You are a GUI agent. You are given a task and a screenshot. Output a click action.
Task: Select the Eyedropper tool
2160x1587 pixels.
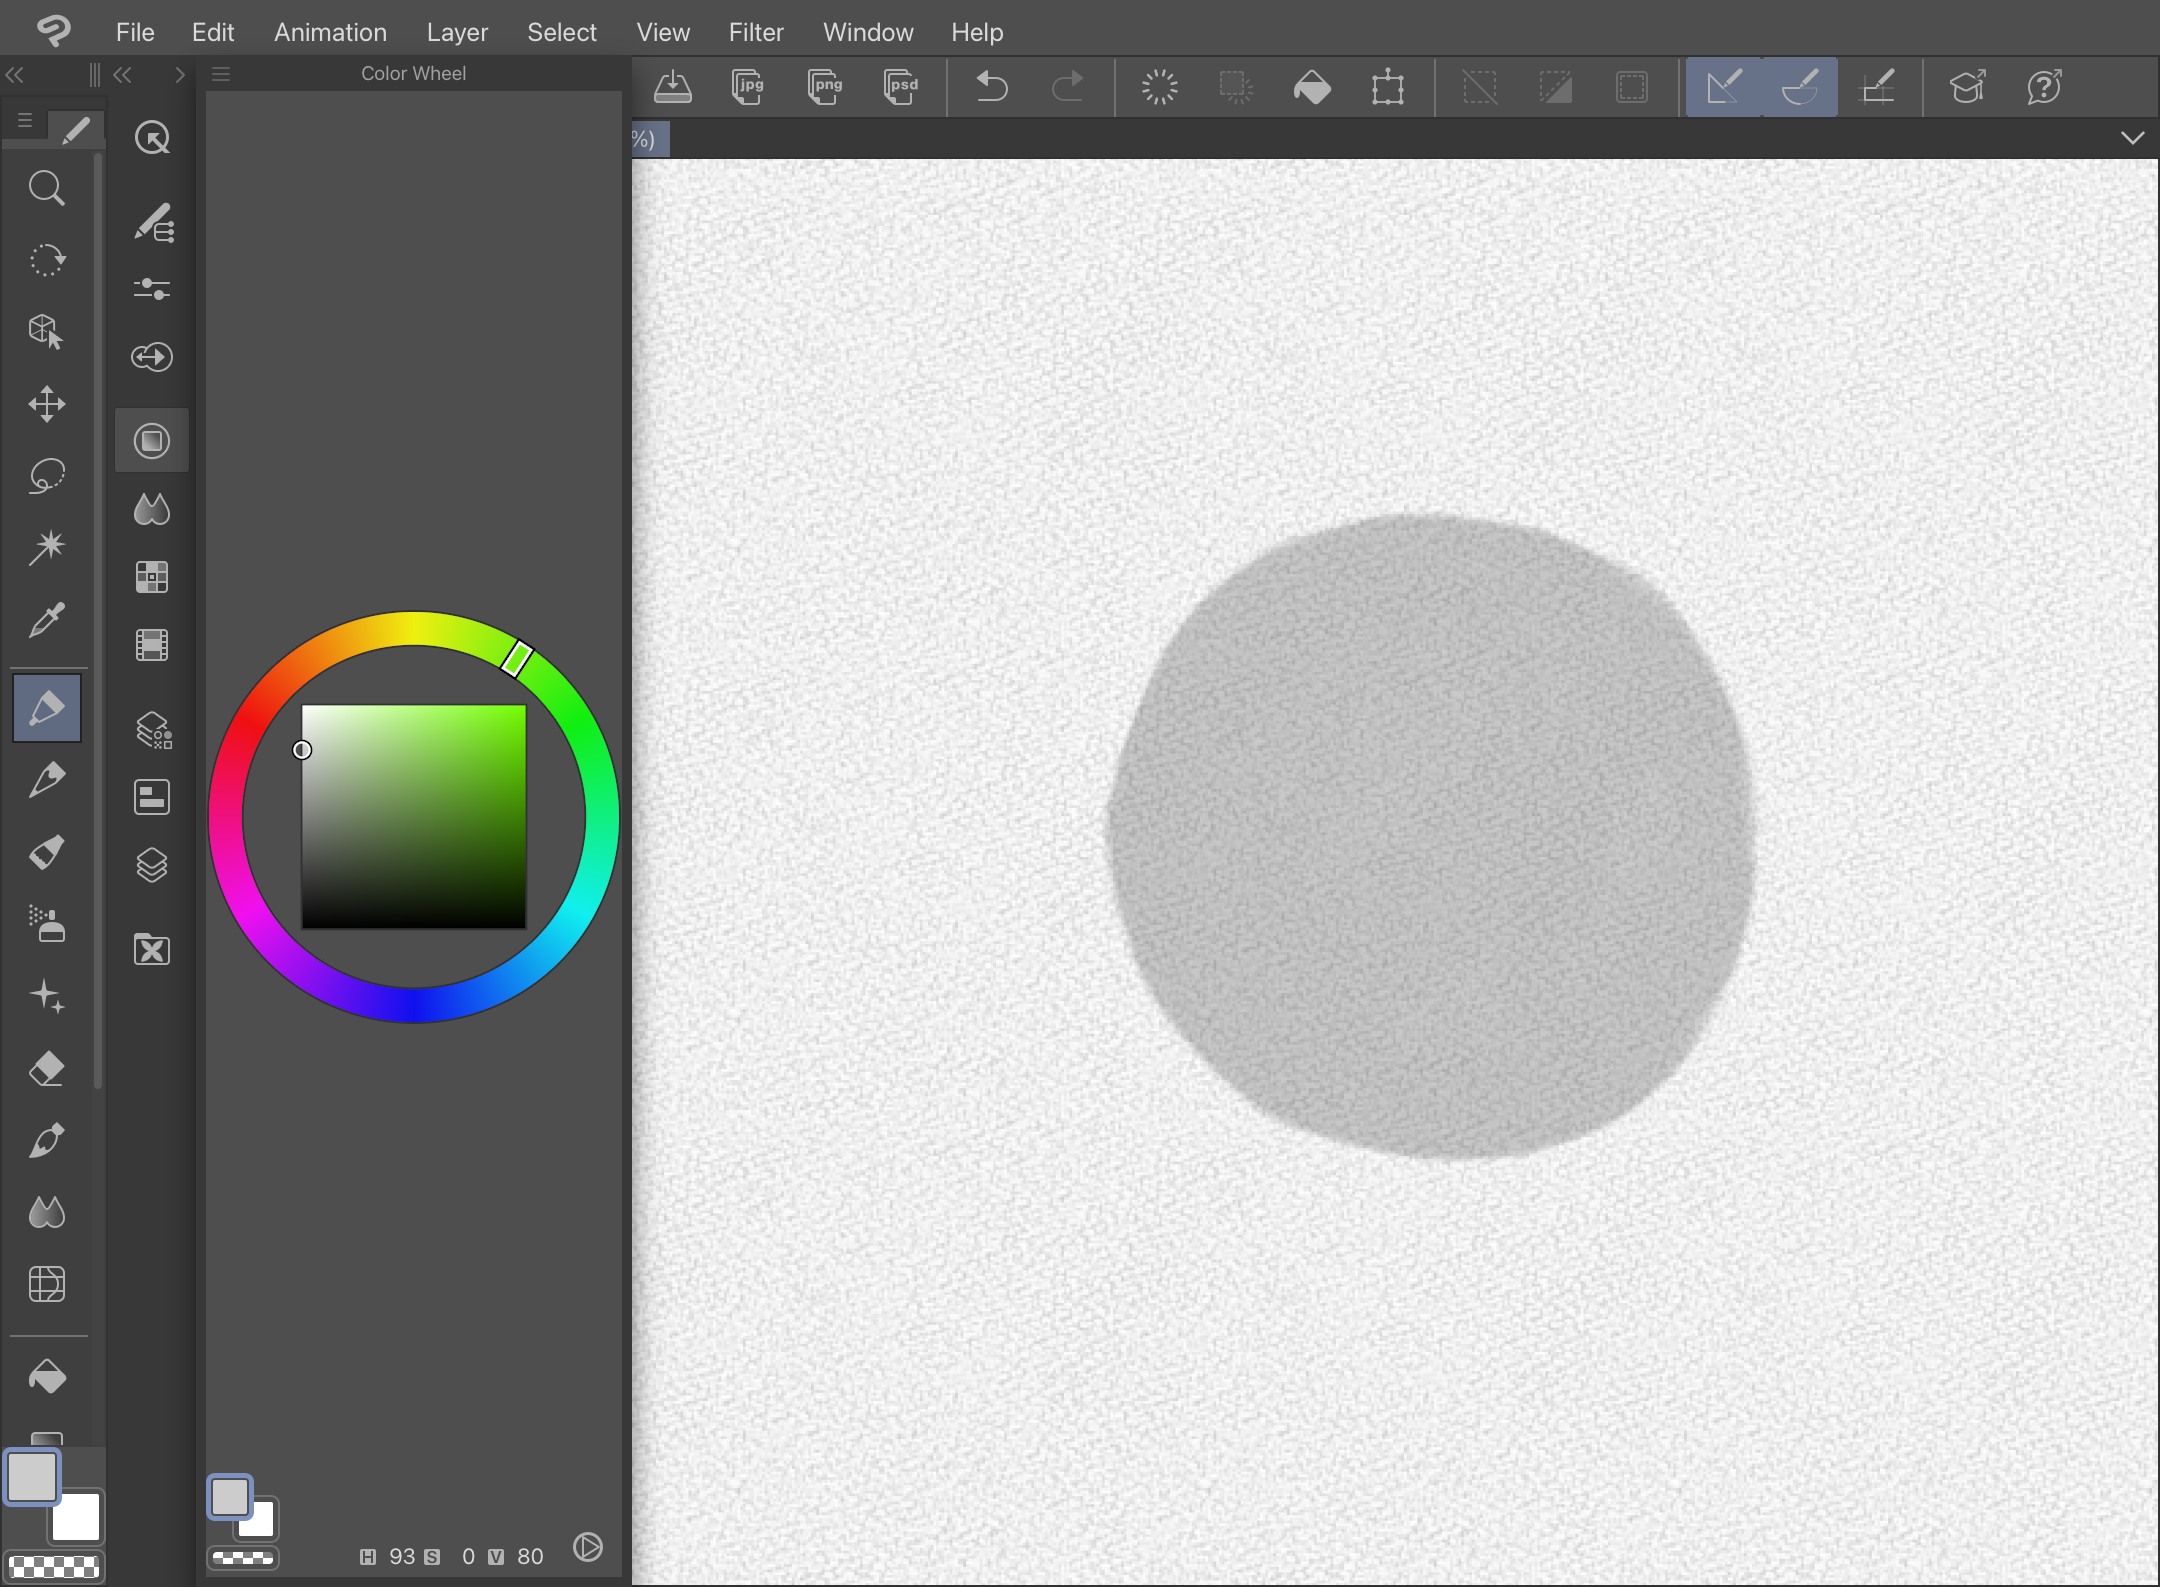click(x=46, y=620)
